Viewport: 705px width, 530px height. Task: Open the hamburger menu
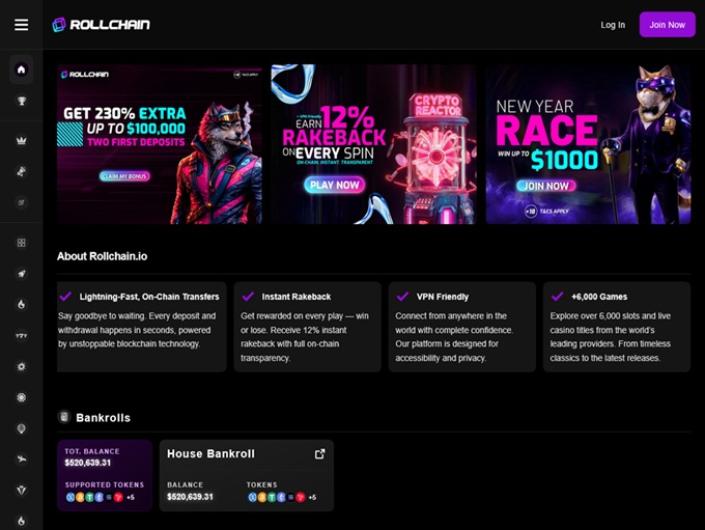tap(21, 25)
